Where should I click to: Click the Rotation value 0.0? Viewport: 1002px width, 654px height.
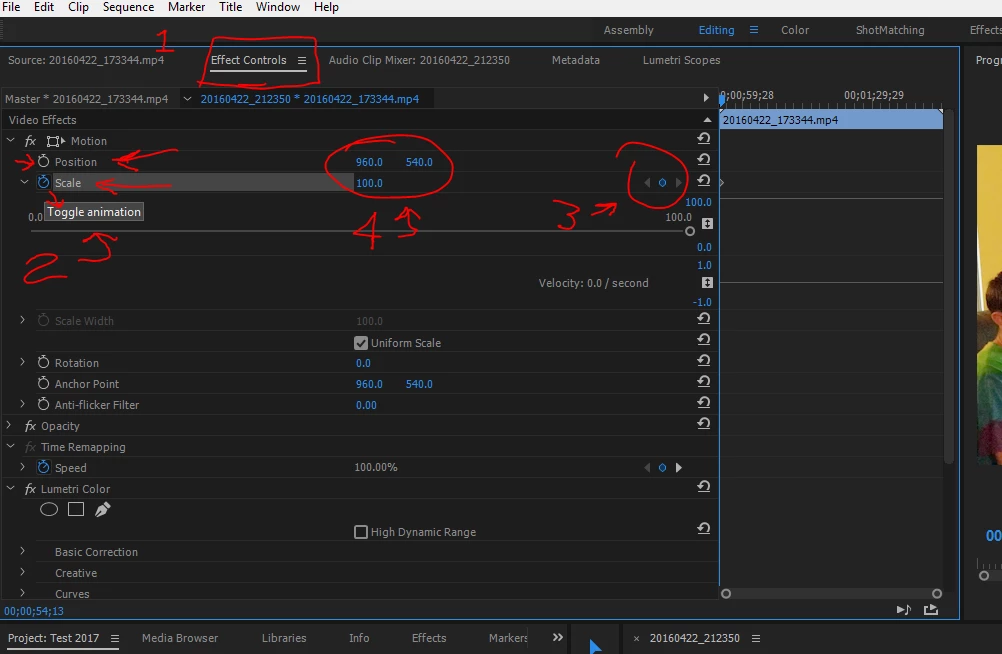[x=363, y=363]
